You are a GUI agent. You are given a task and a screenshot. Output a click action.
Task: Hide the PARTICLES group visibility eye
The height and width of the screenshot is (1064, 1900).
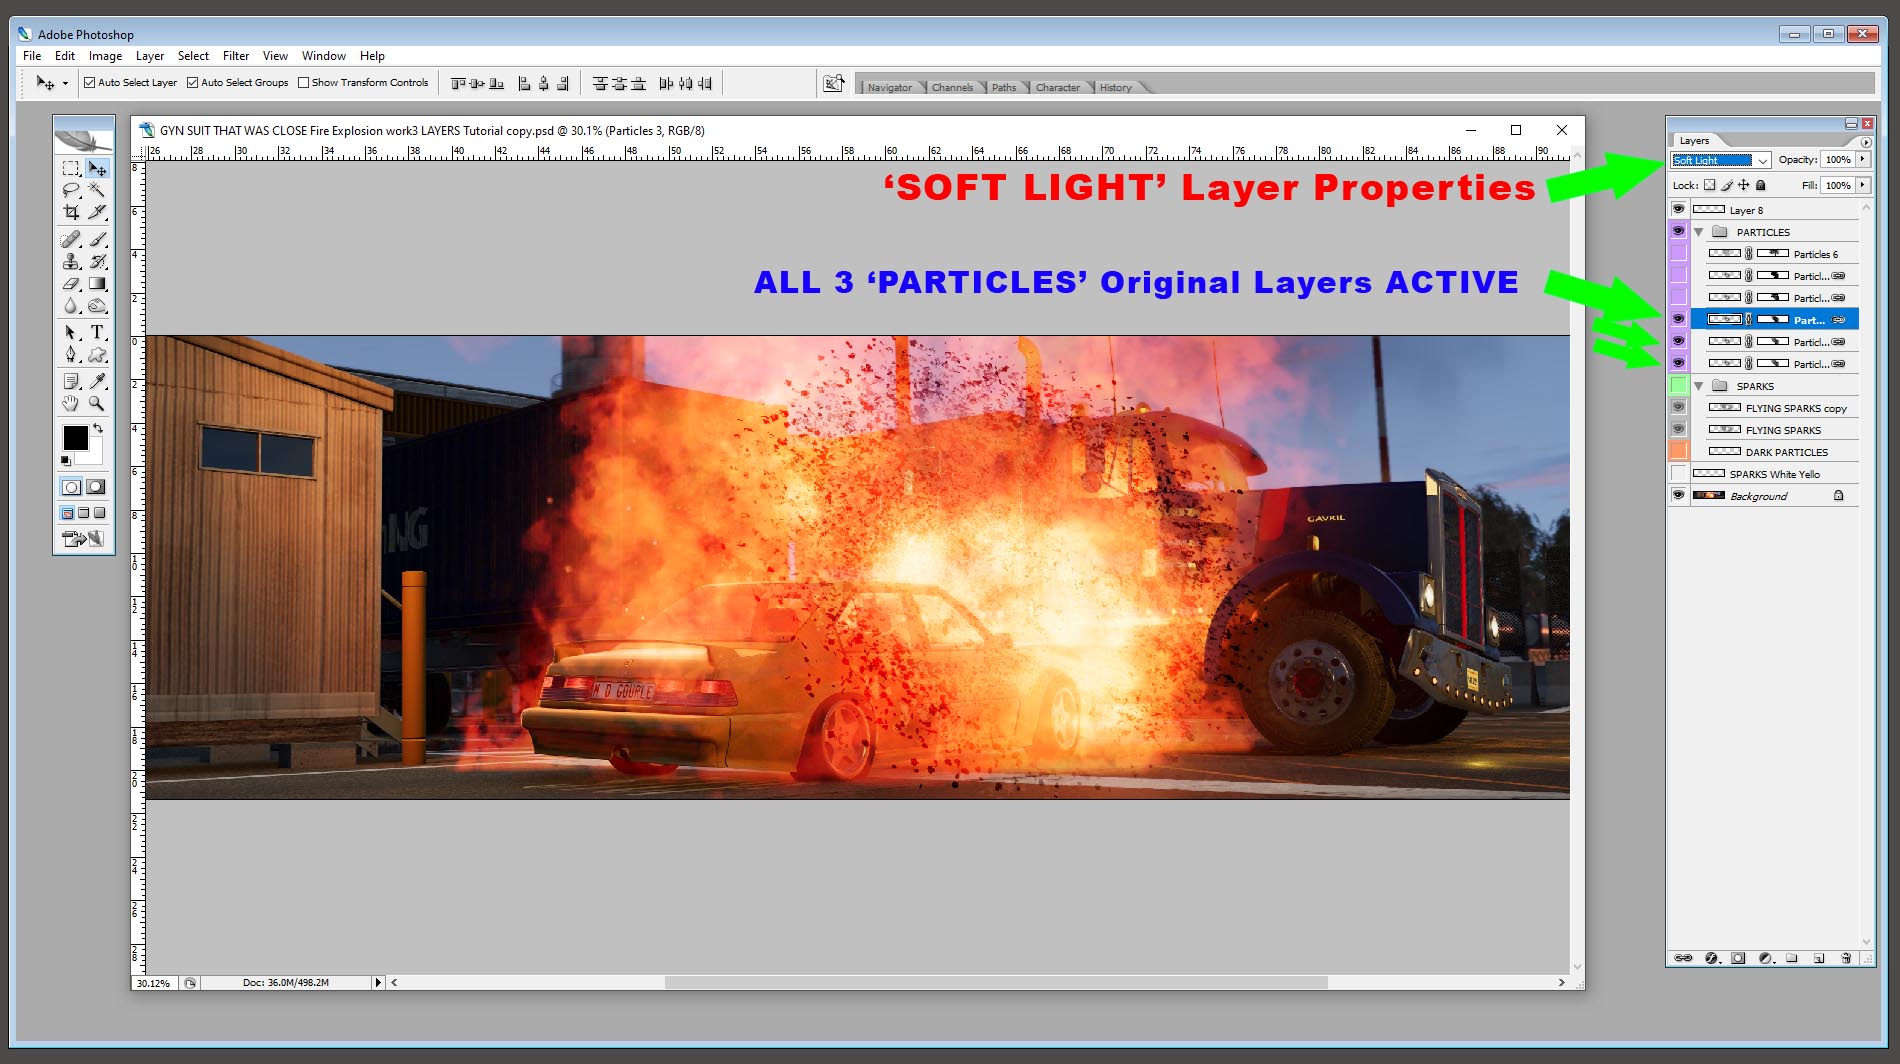click(x=1679, y=231)
